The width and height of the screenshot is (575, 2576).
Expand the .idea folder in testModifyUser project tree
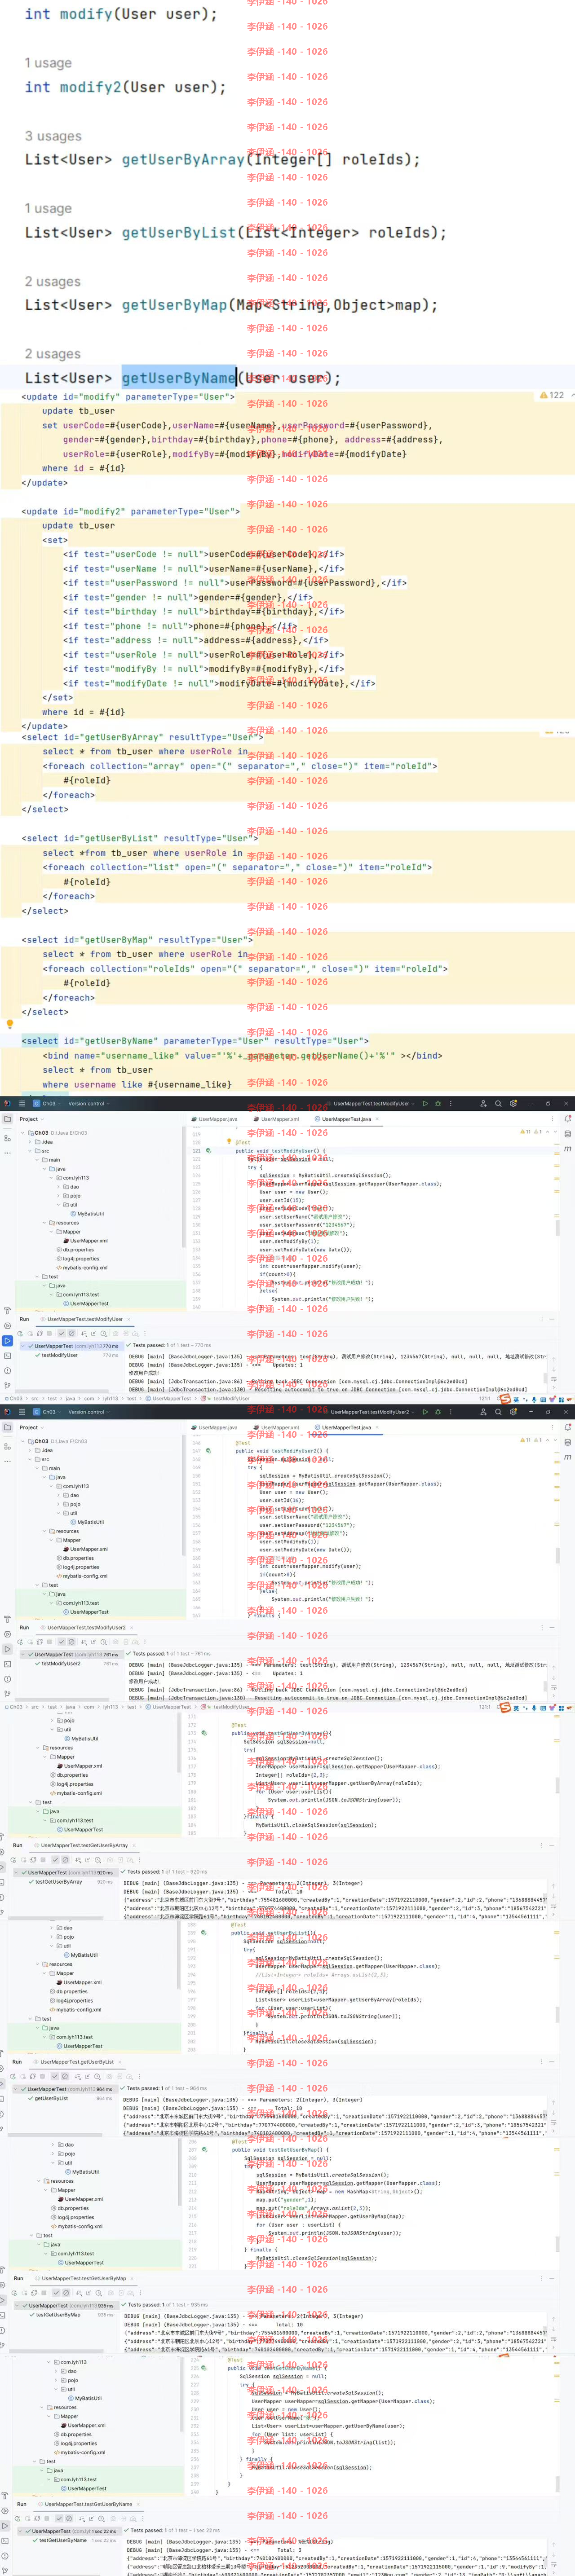coord(30,1142)
